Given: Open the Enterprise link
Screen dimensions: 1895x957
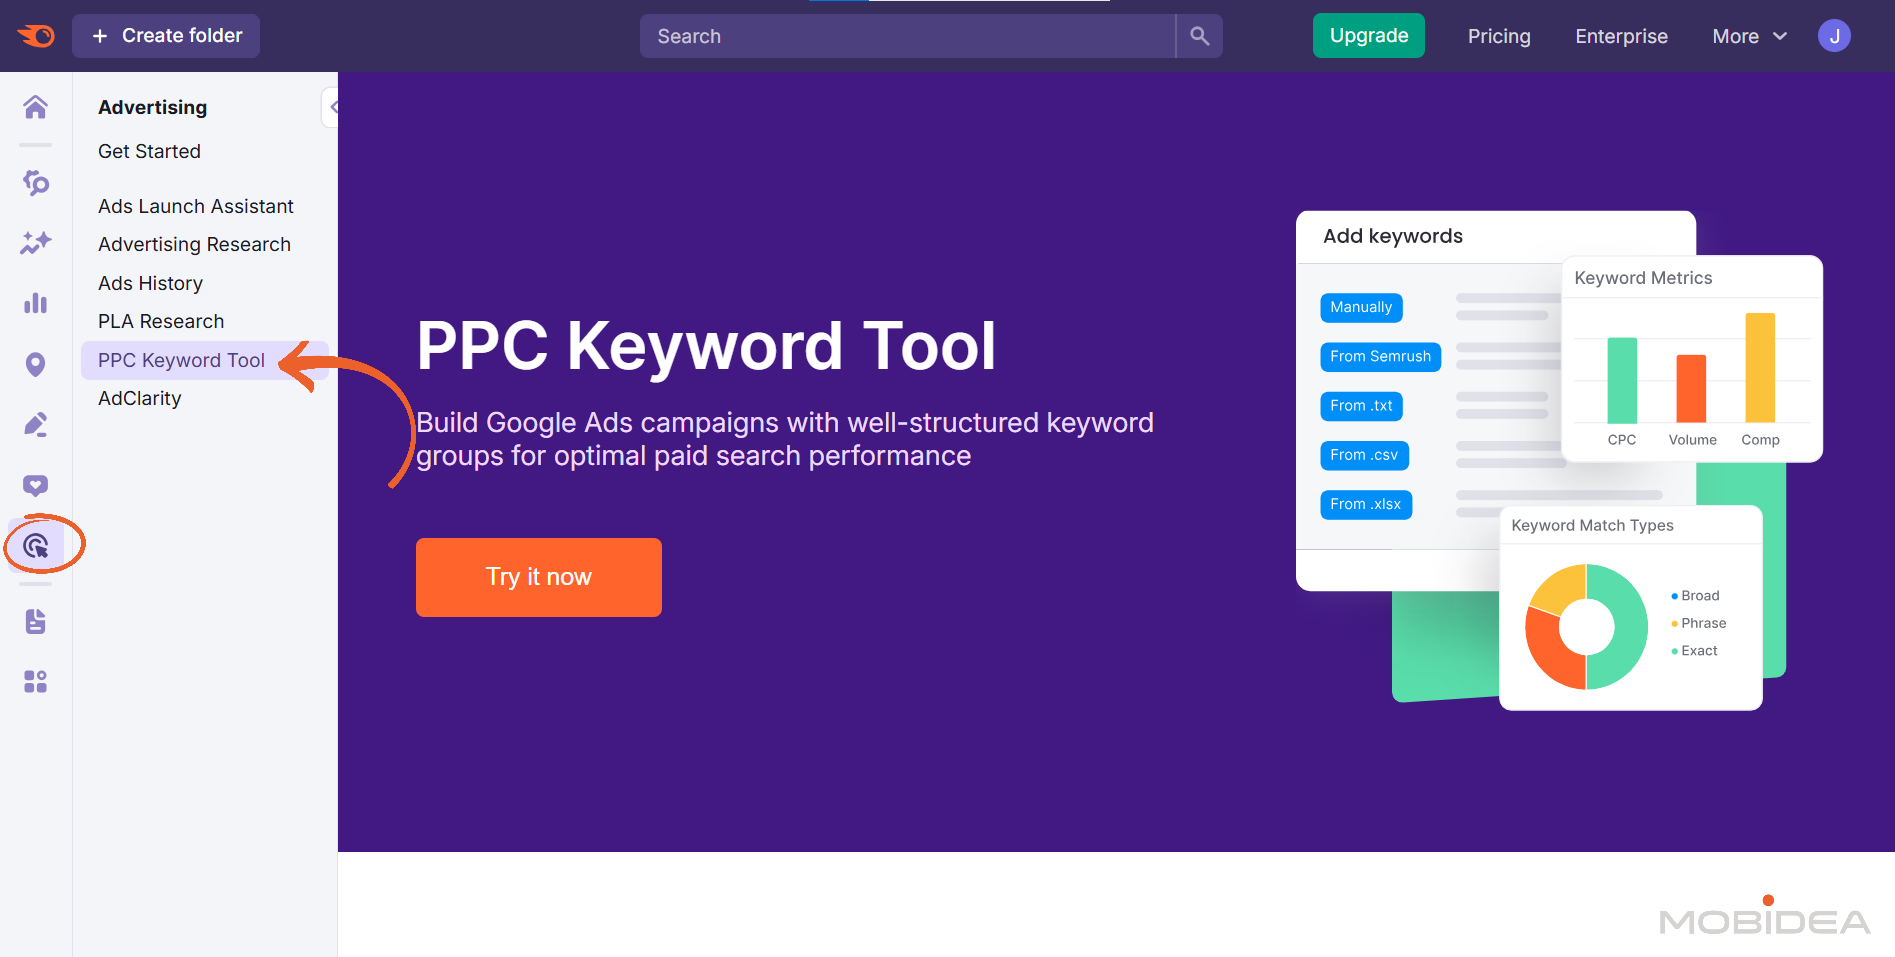Looking at the screenshot, I should pos(1621,36).
